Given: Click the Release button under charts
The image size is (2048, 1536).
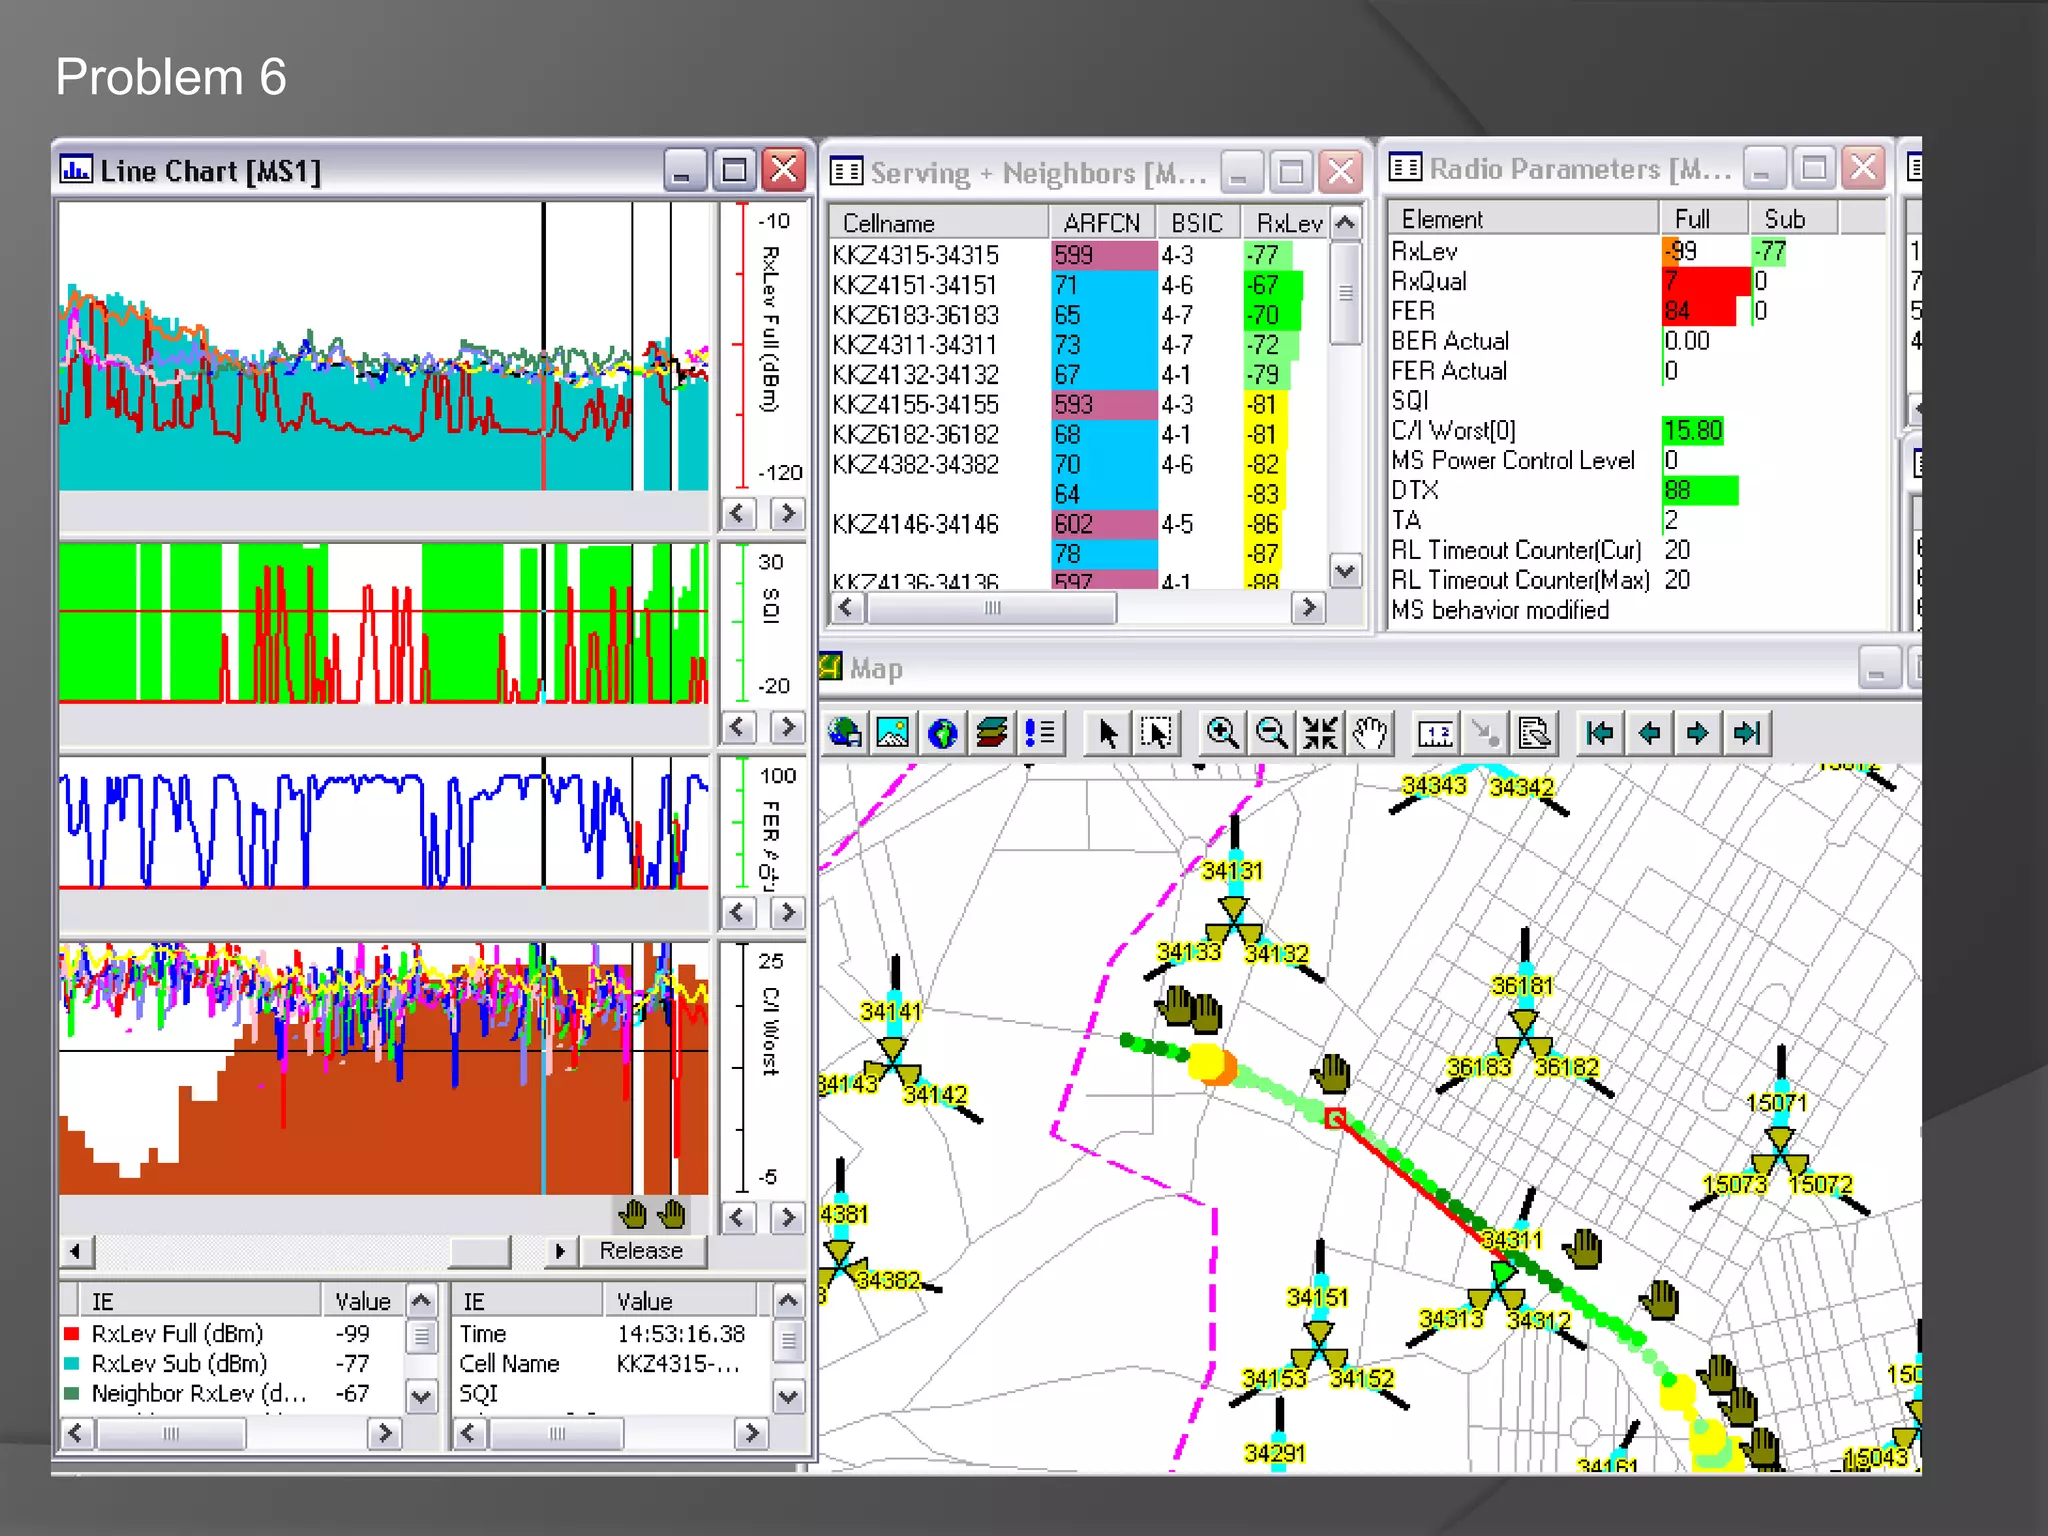Looking at the screenshot, I should tap(640, 1251).
